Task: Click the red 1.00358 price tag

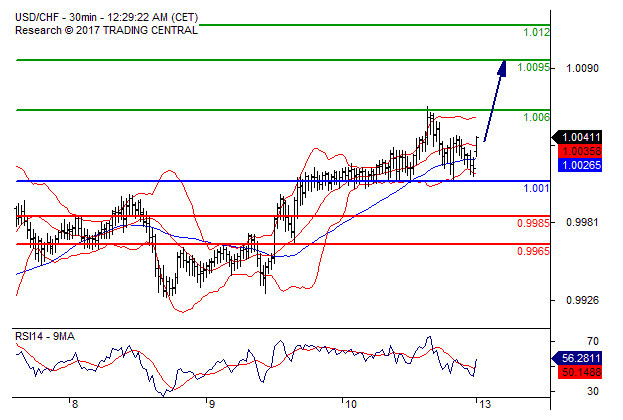Action: point(580,151)
